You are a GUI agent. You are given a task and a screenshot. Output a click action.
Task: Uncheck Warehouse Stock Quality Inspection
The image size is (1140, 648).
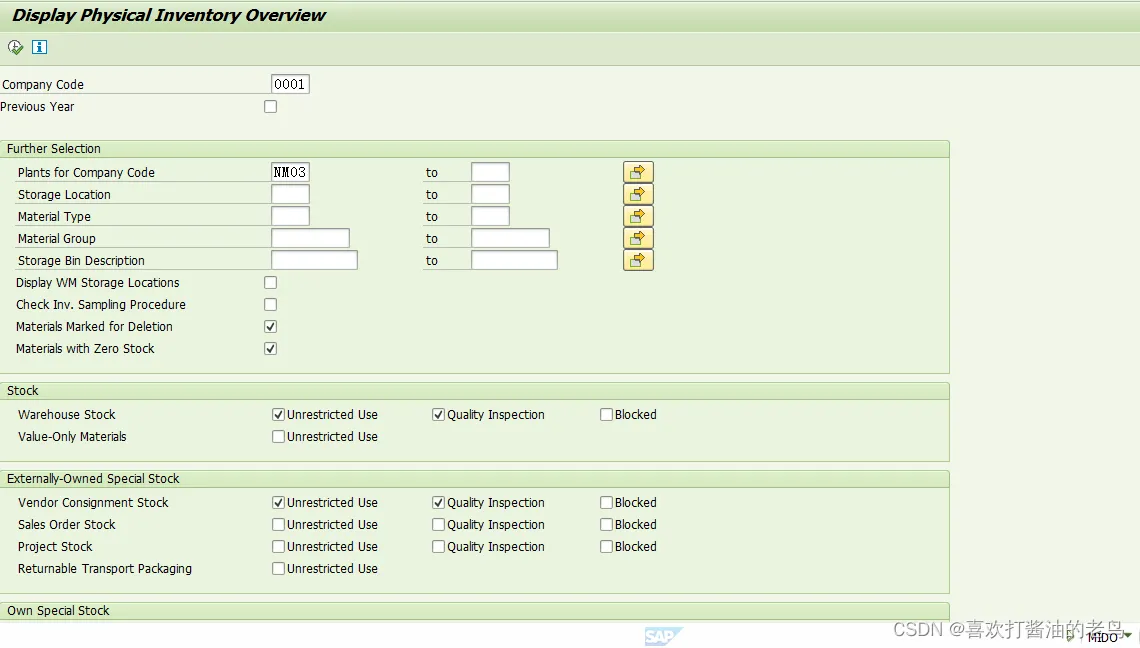pyautogui.click(x=438, y=415)
